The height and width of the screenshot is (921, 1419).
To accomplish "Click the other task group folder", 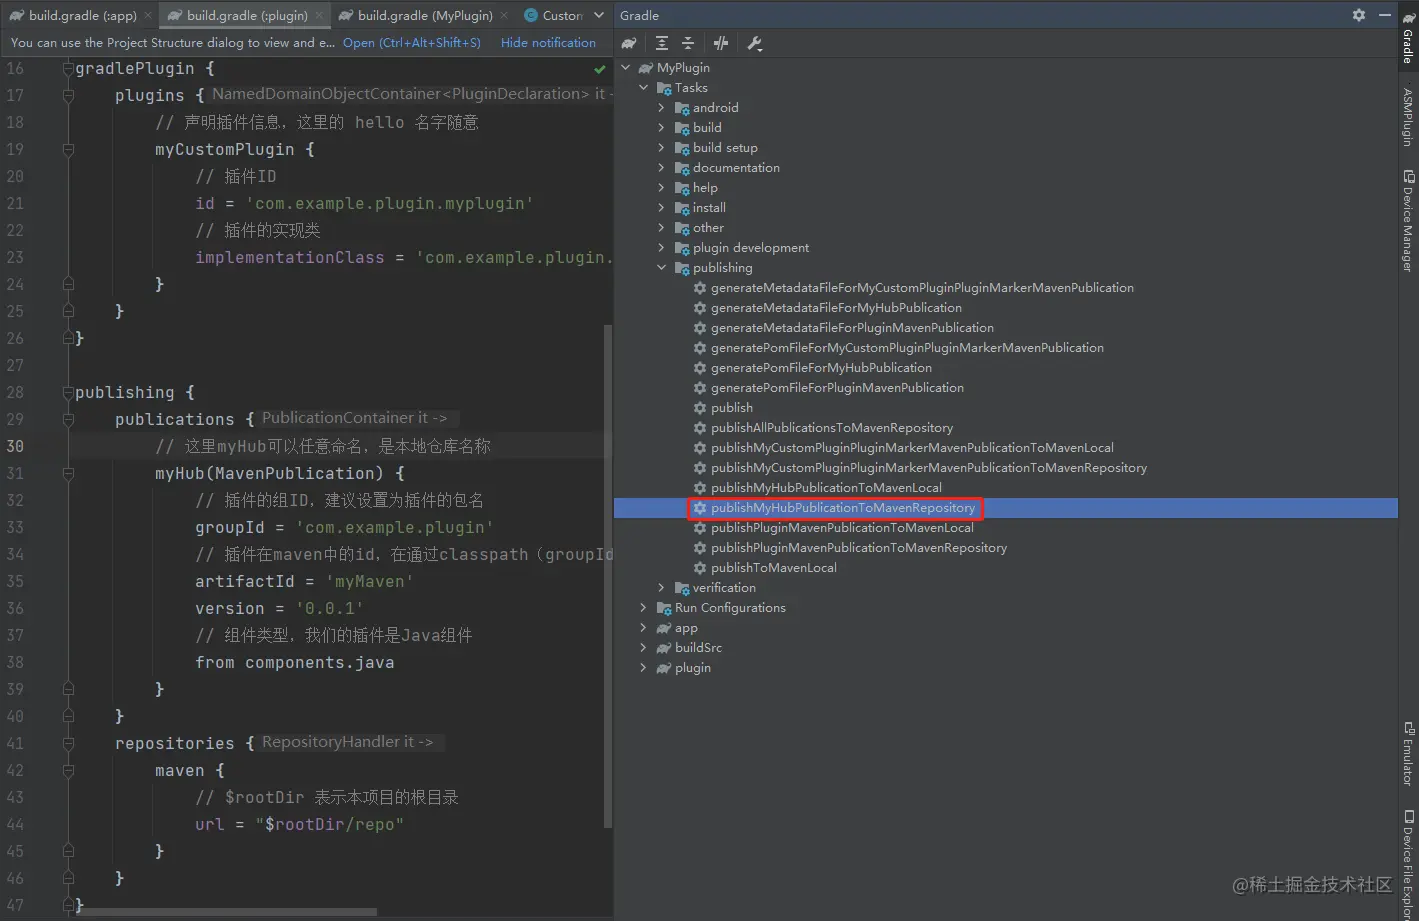I will (x=699, y=228).
